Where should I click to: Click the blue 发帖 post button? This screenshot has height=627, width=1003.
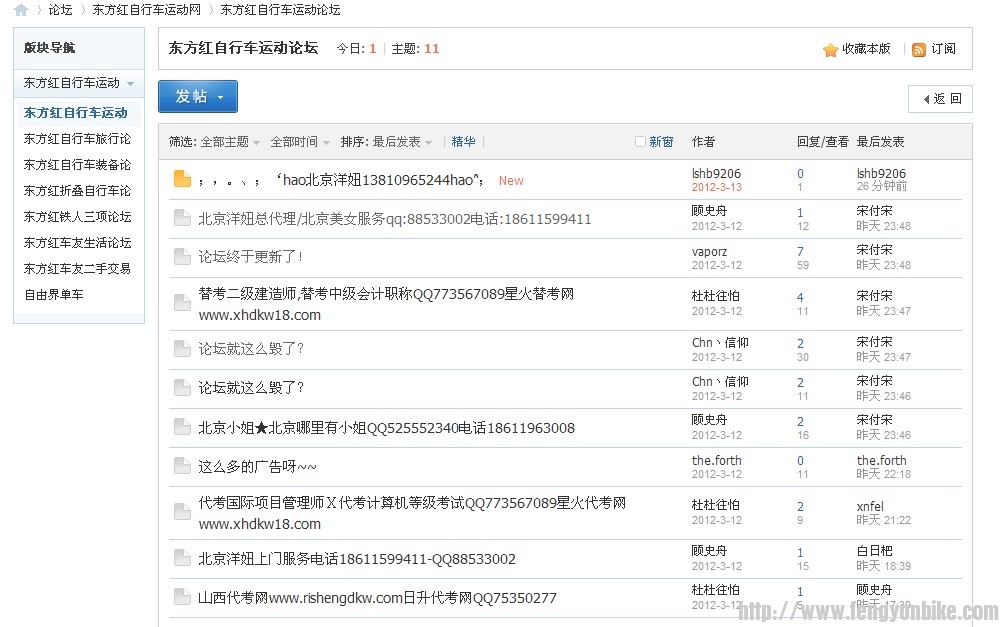(197, 96)
